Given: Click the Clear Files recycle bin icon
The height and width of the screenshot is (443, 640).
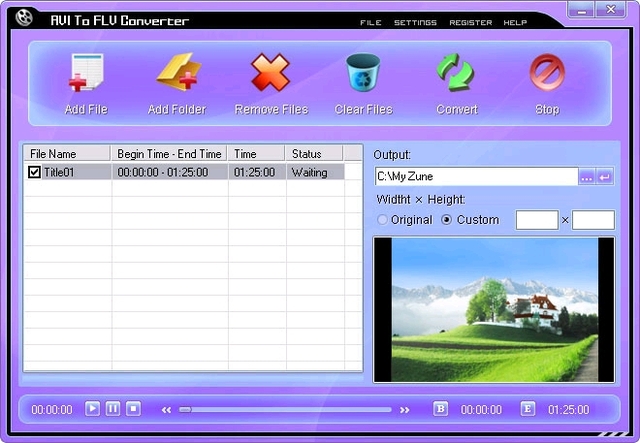Looking at the screenshot, I should point(363,73).
